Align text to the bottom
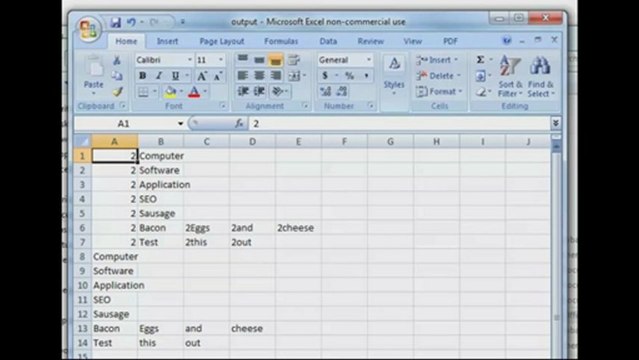 point(275,60)
